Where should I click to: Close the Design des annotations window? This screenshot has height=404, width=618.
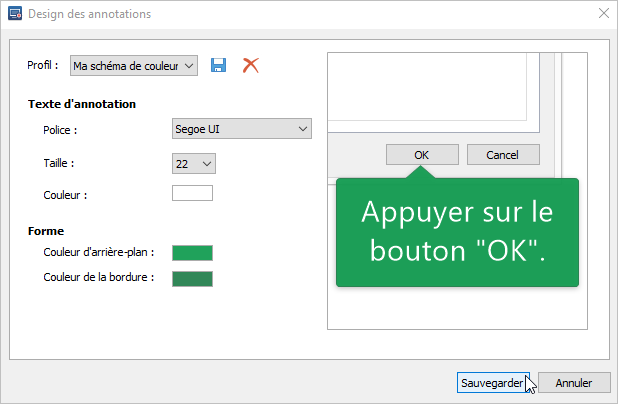pyautogui.click(x=603, y=14)
